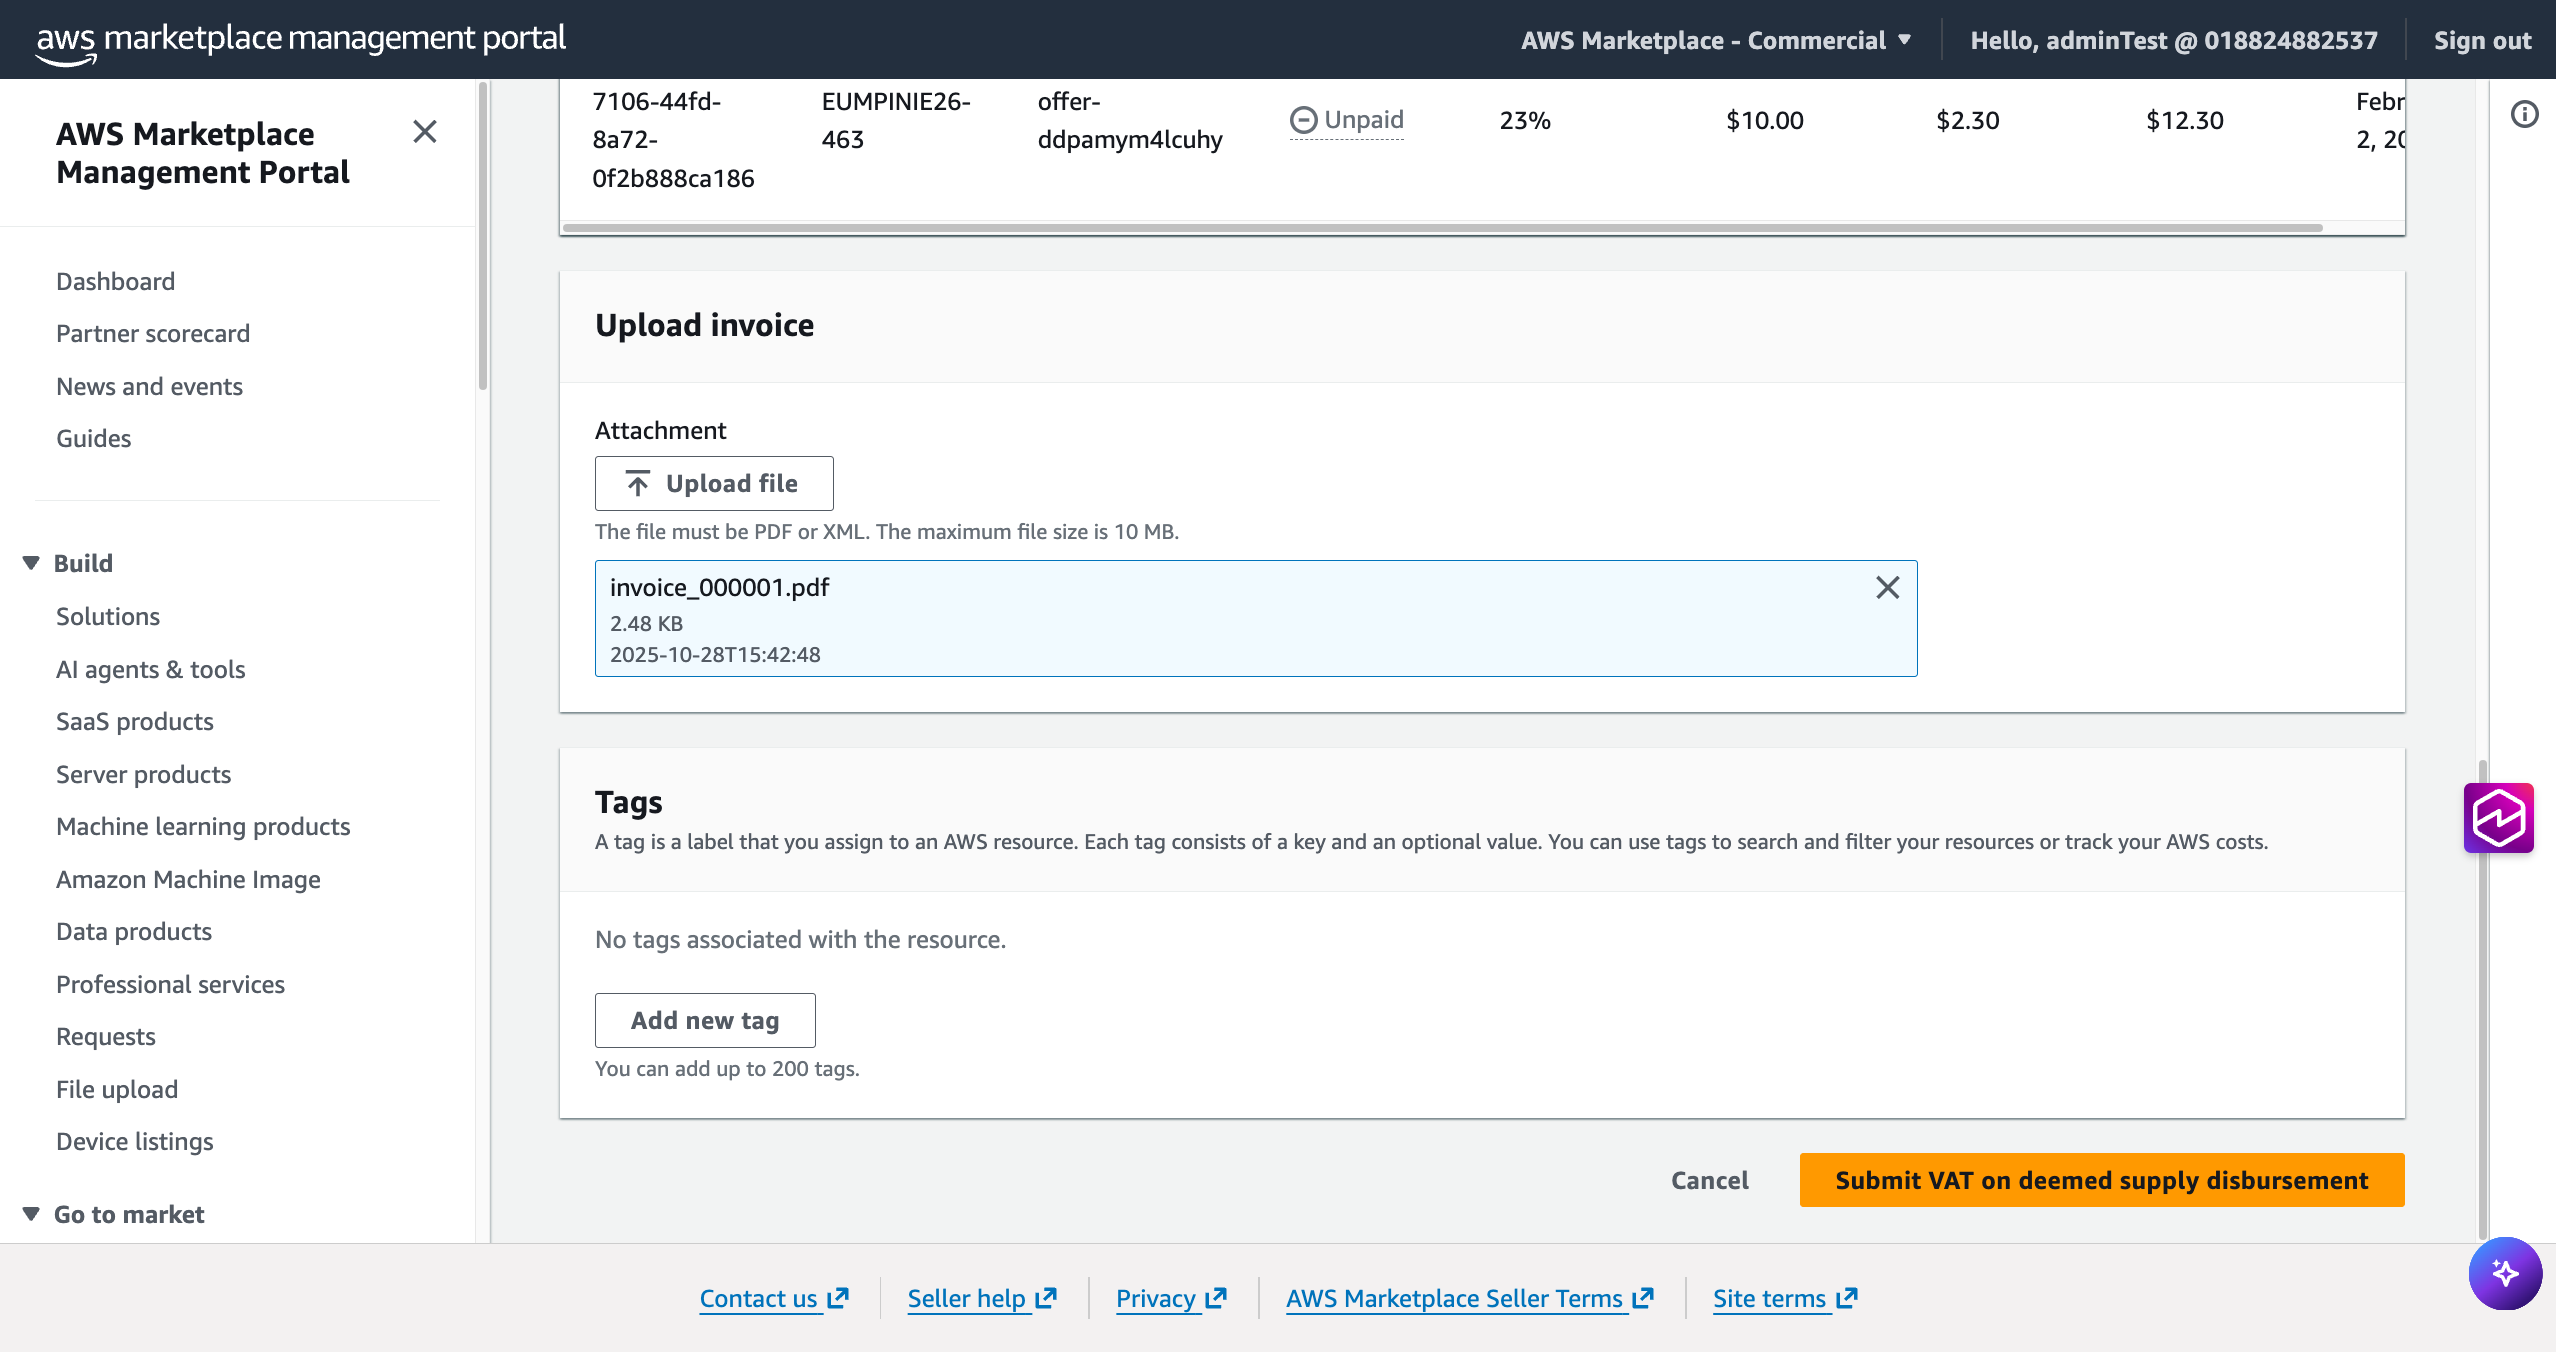The height and width of the screenshot is (1352, 2556).
Task: Click Upload file button
Action: point(714,484)
